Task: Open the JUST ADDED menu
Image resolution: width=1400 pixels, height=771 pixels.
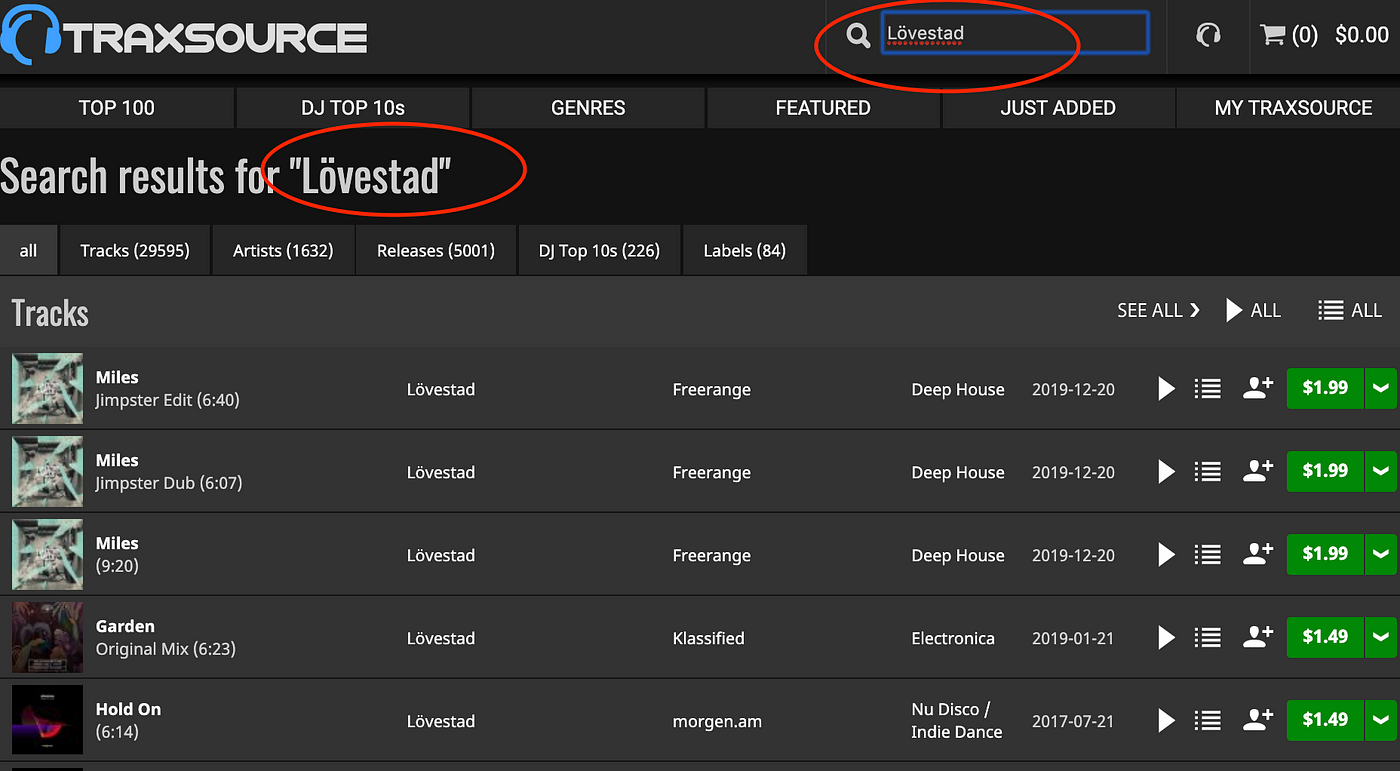Action: [x=1058, y=108]
